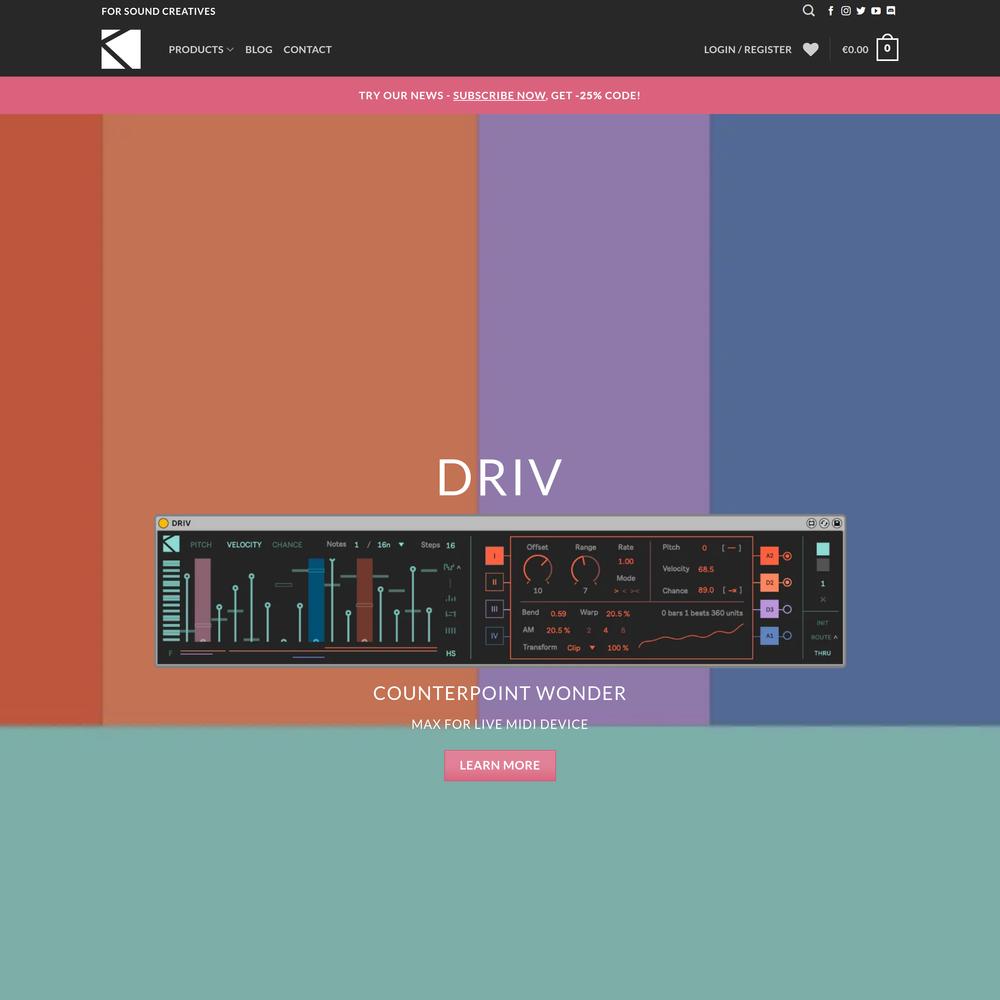The width and height of the screenshot is (1000, 1000).
Task: Open the Transform Clip dropdown arrow
Action: 592,648
